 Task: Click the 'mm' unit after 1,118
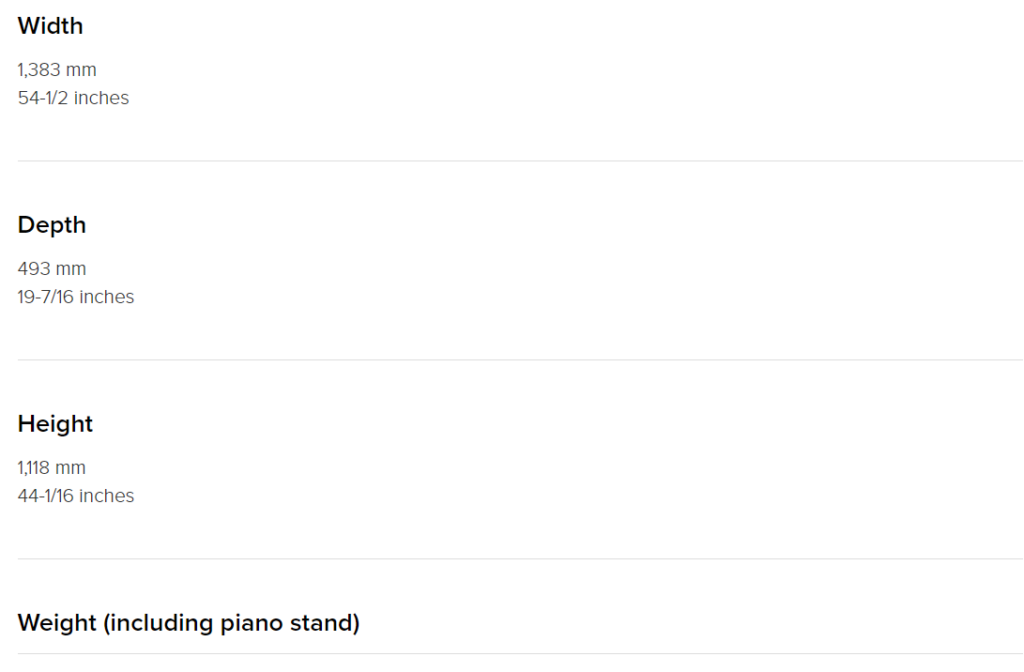coord(71,468)
